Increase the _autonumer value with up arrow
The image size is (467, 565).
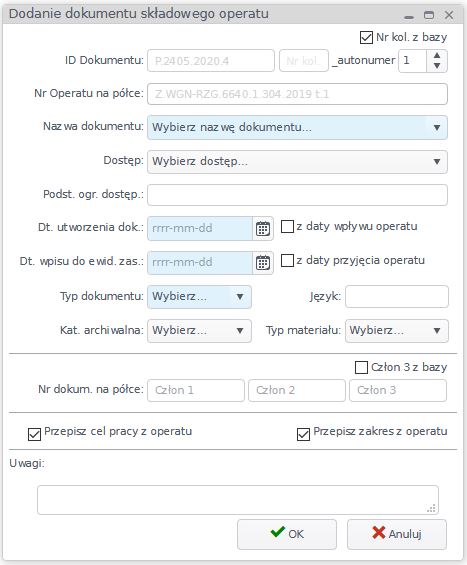(x=437, y=55)
